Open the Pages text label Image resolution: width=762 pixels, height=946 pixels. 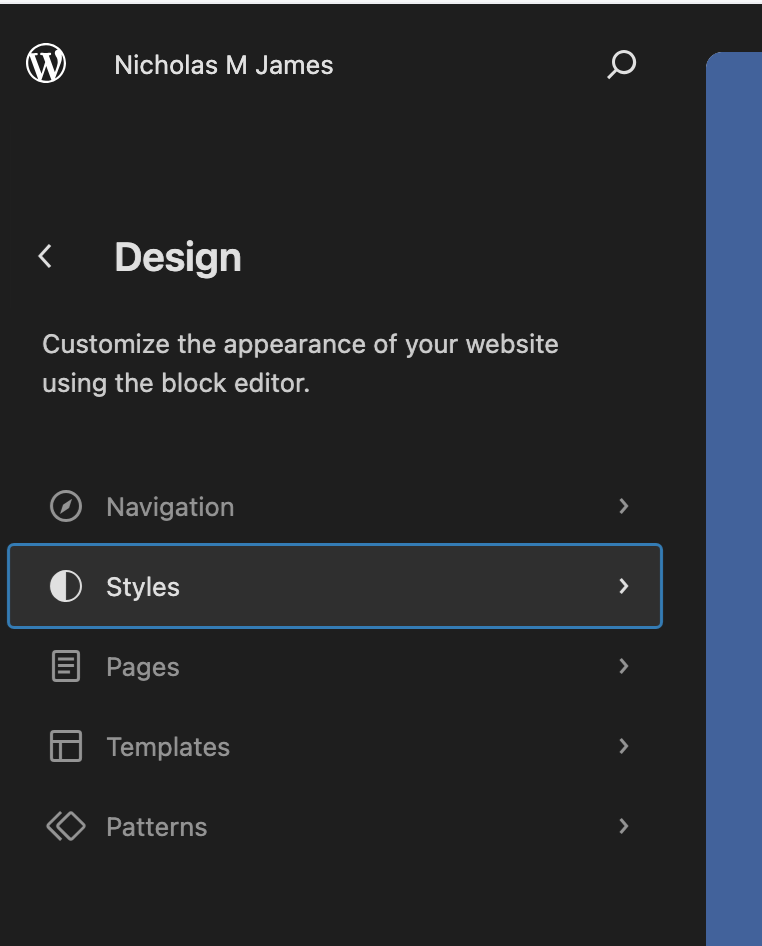point(143,667)
